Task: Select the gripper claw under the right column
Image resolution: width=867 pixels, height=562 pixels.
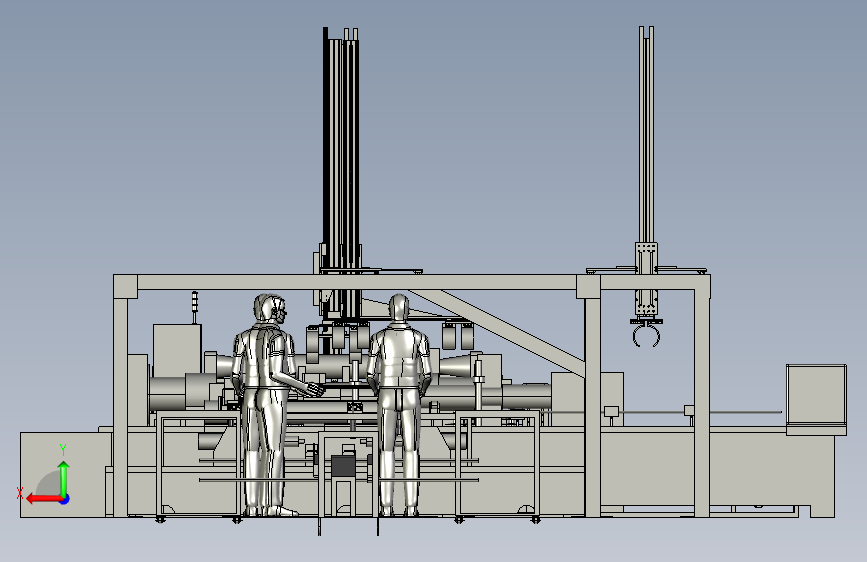Action: click(646, 334)
